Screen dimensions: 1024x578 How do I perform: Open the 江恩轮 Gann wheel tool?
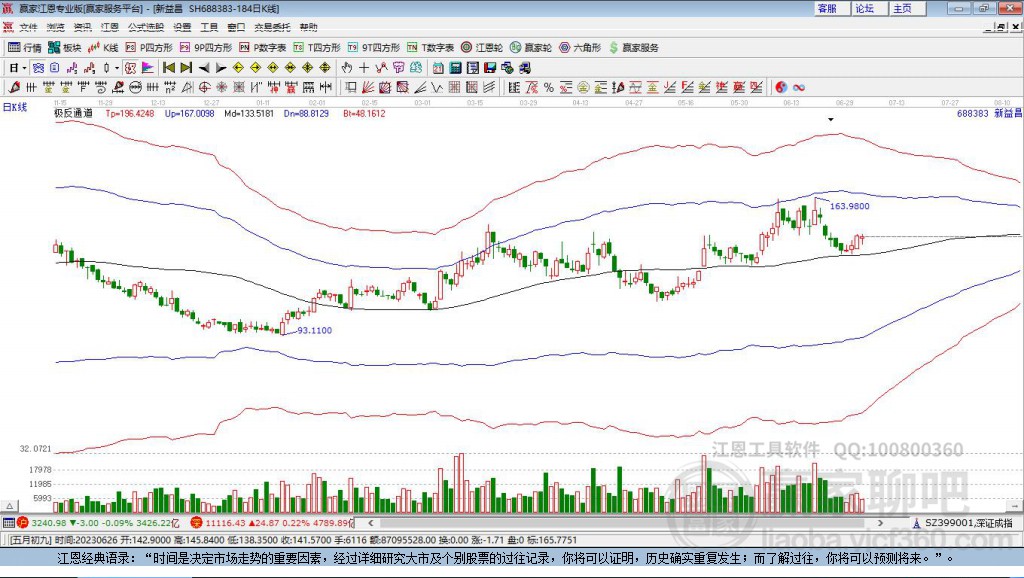(x=482, y=47)
